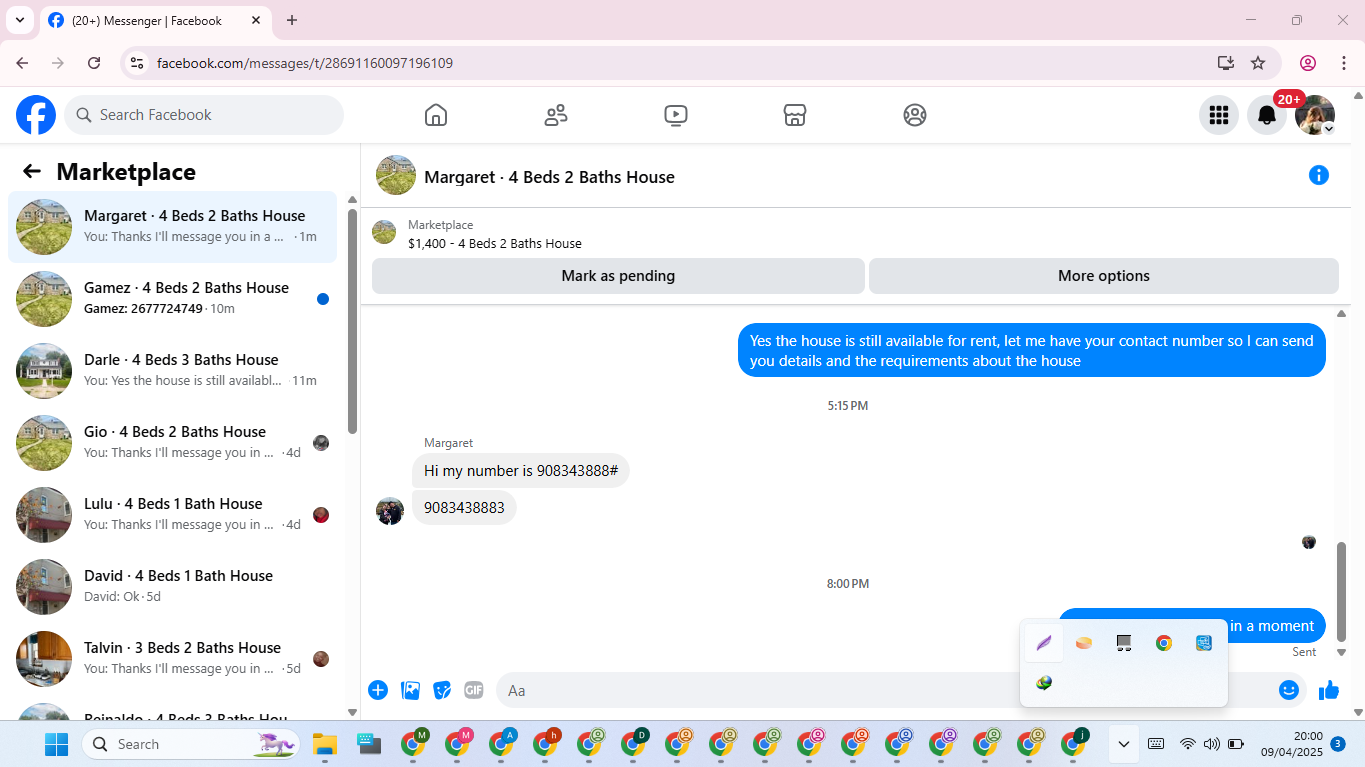Click the feather icon in the tray overflow
This screenshot has width=1365, height=767.
click(1044, 643)
